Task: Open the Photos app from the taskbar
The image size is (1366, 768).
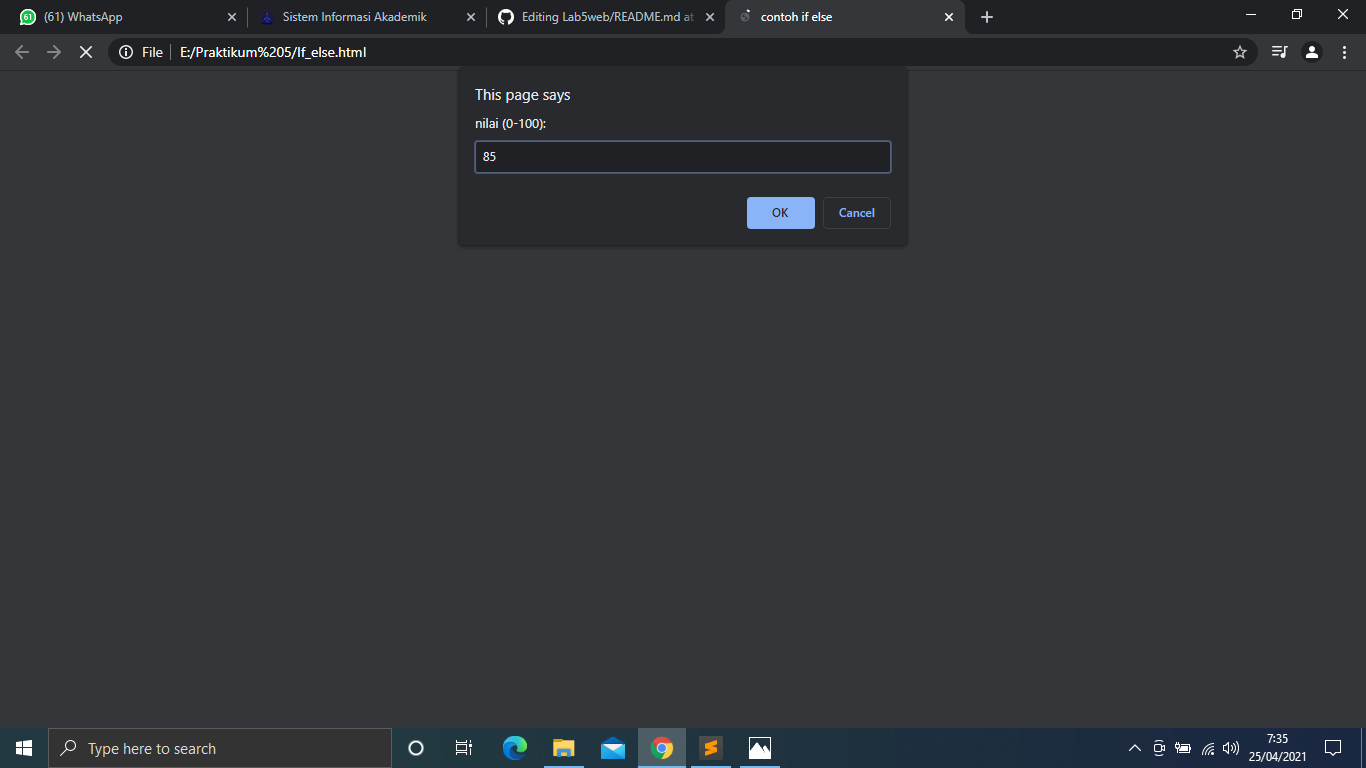Action: [760, 748]
